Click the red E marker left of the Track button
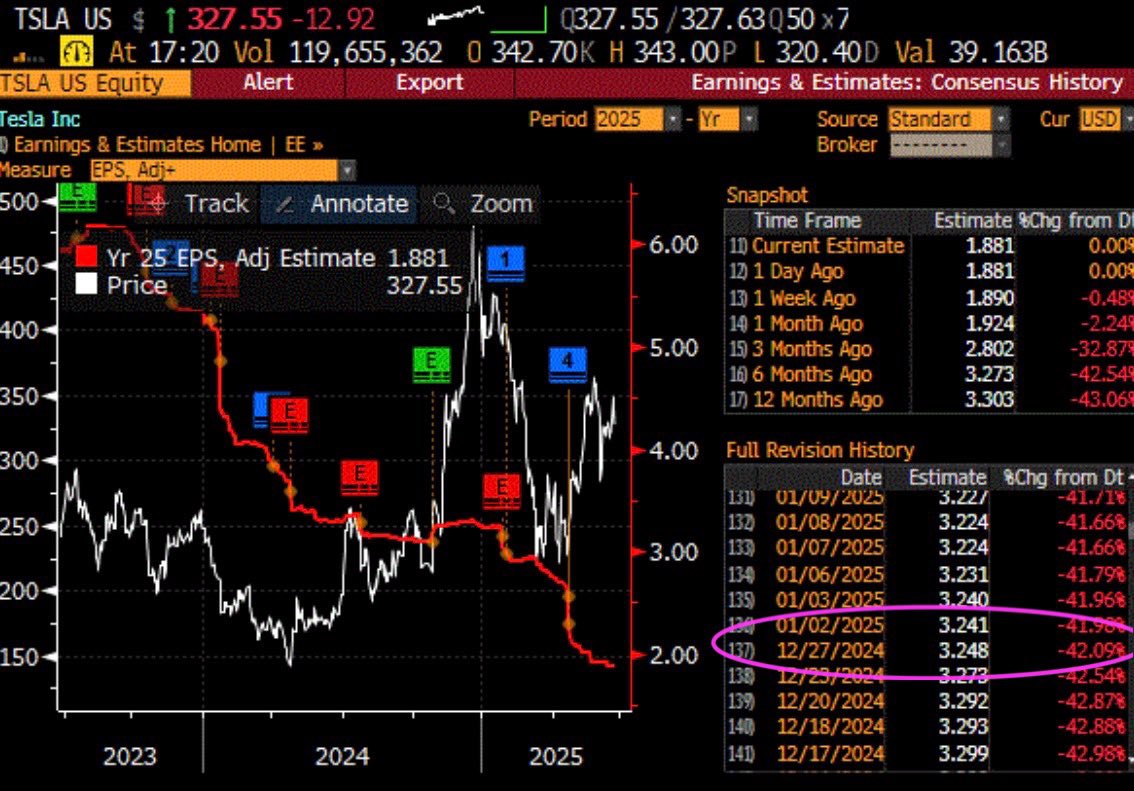This screenshot has height=791, width=1134. point(147,198)
